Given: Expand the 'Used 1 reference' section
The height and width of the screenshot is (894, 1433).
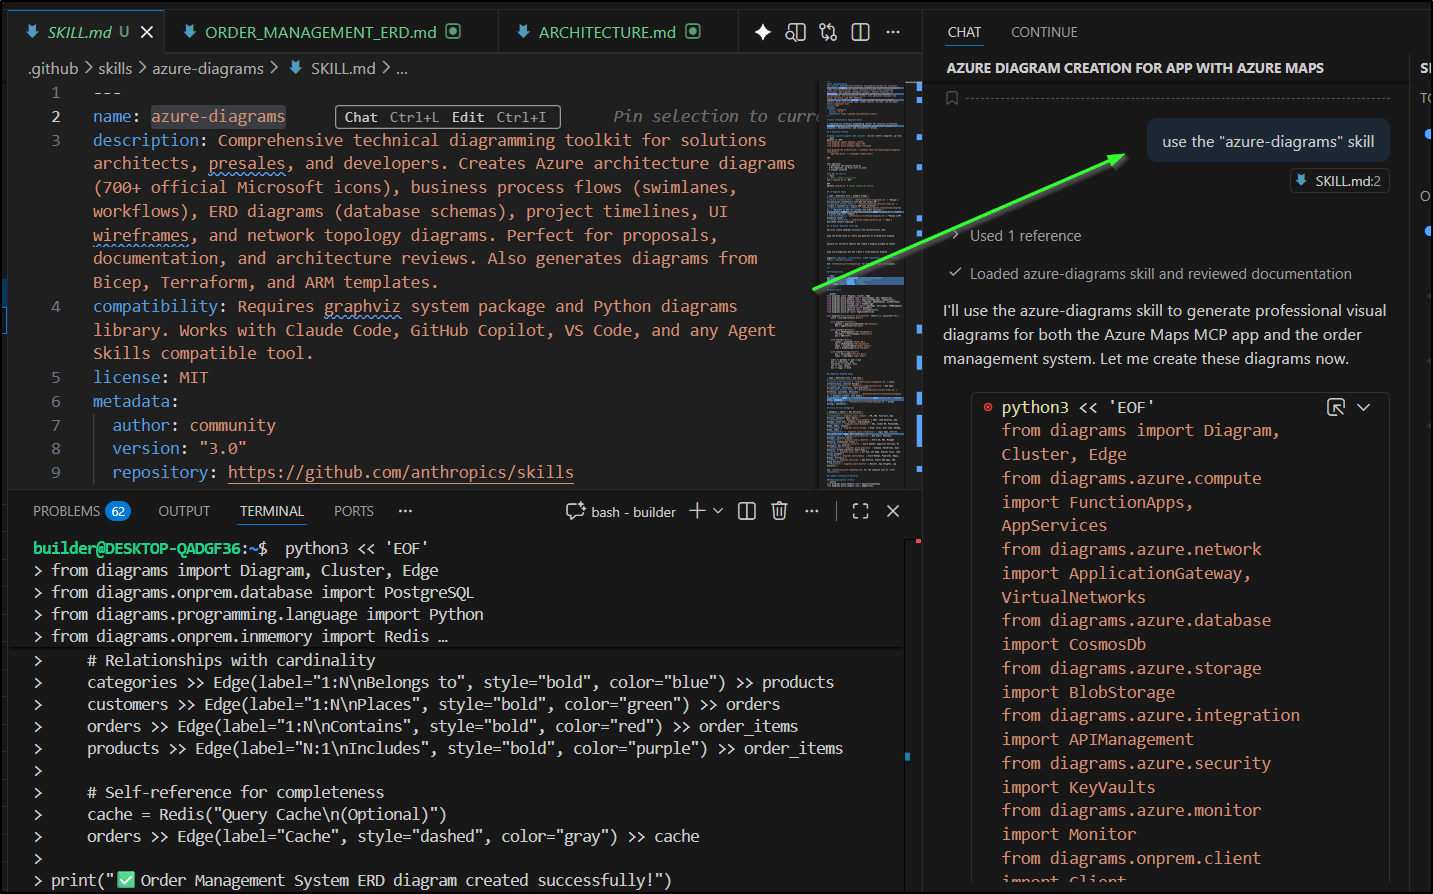Looking at the screenshot, I should [x=1024, y=236].
